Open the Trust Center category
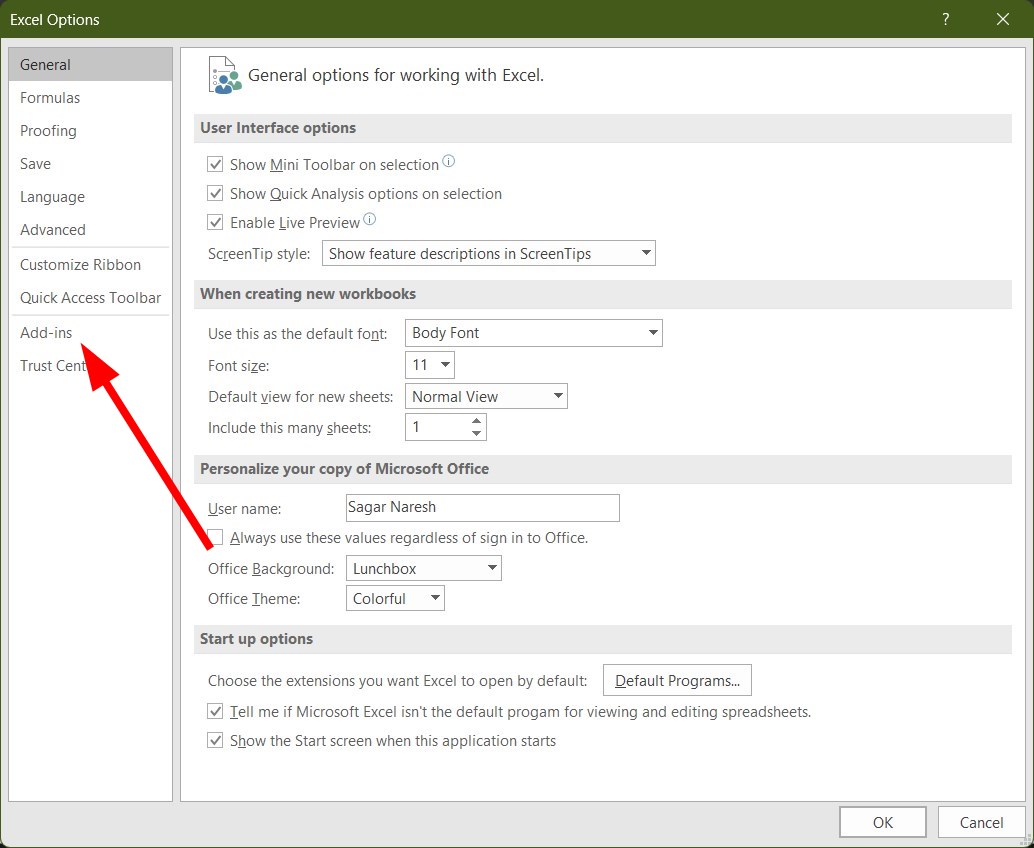 90,365
